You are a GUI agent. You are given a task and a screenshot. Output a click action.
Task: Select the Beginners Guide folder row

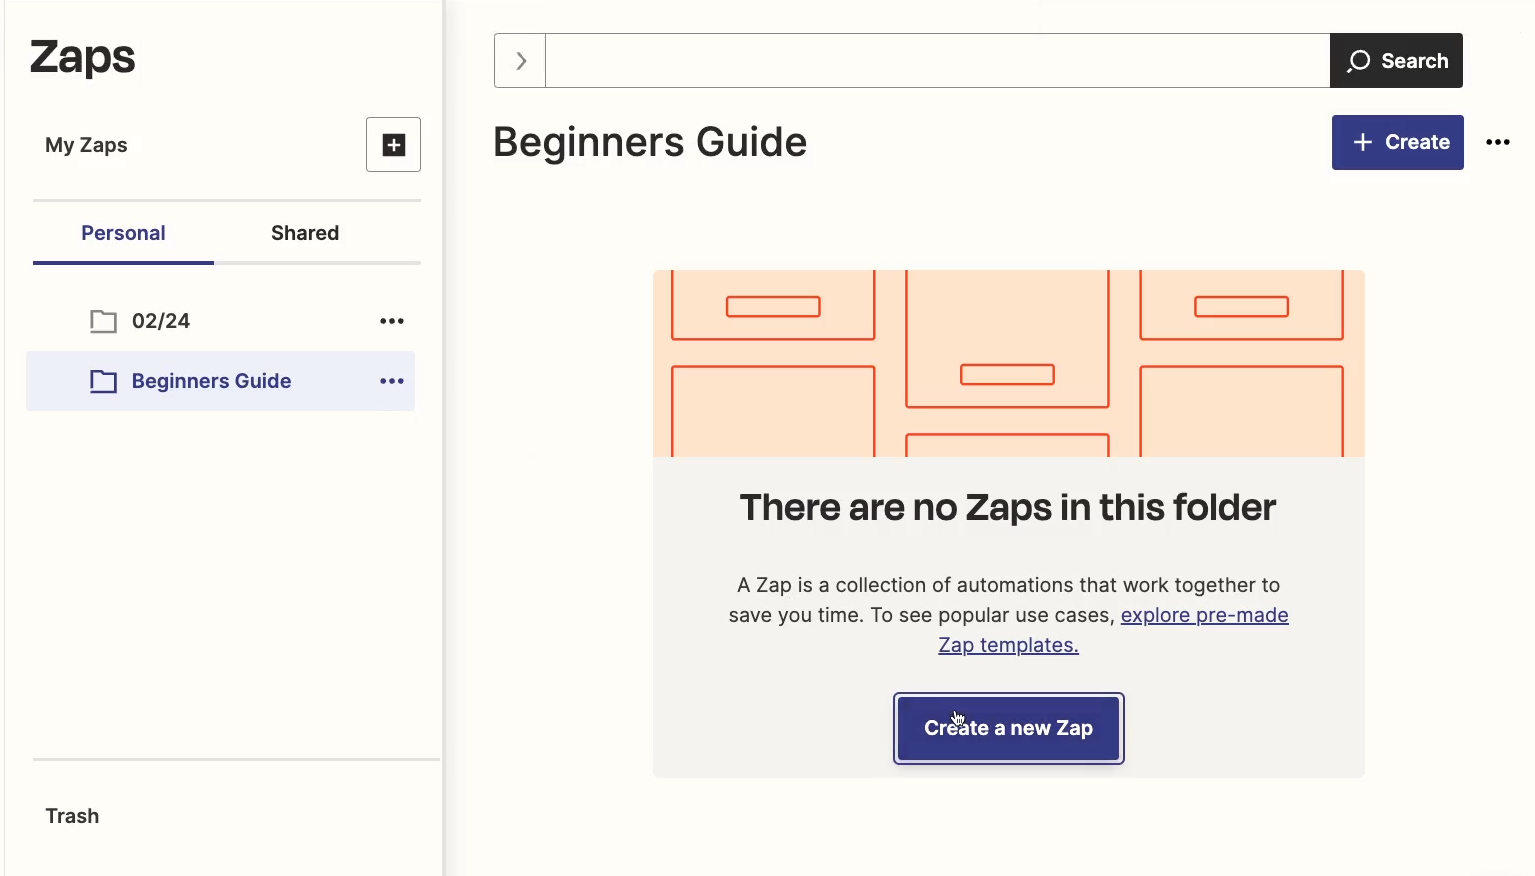pos(220,381)
